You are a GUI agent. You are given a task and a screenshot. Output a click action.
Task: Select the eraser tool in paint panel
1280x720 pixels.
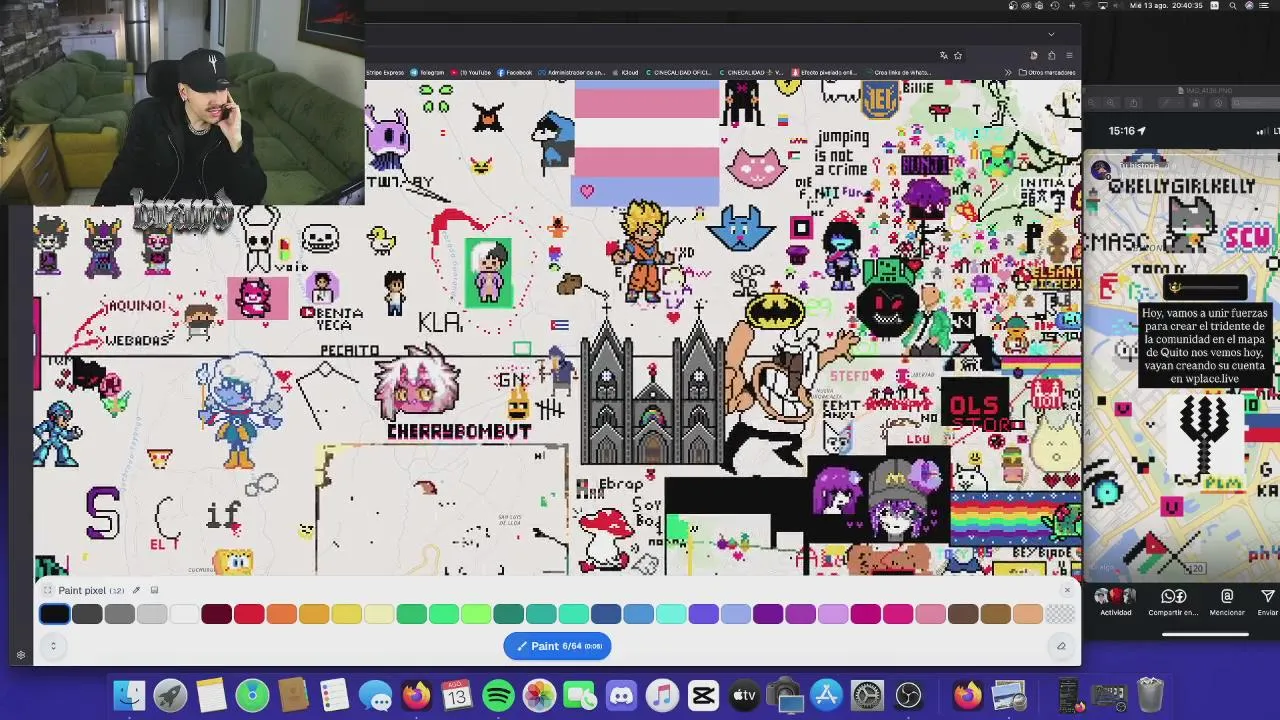(1061, 646)
